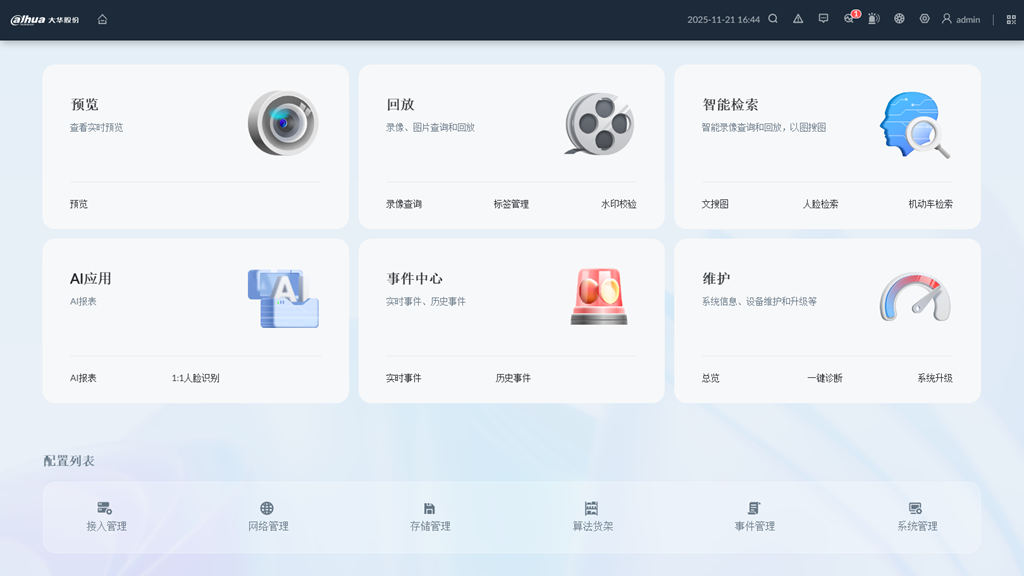
Task: Open the notification icon with red badge
Action: [849, 19]
